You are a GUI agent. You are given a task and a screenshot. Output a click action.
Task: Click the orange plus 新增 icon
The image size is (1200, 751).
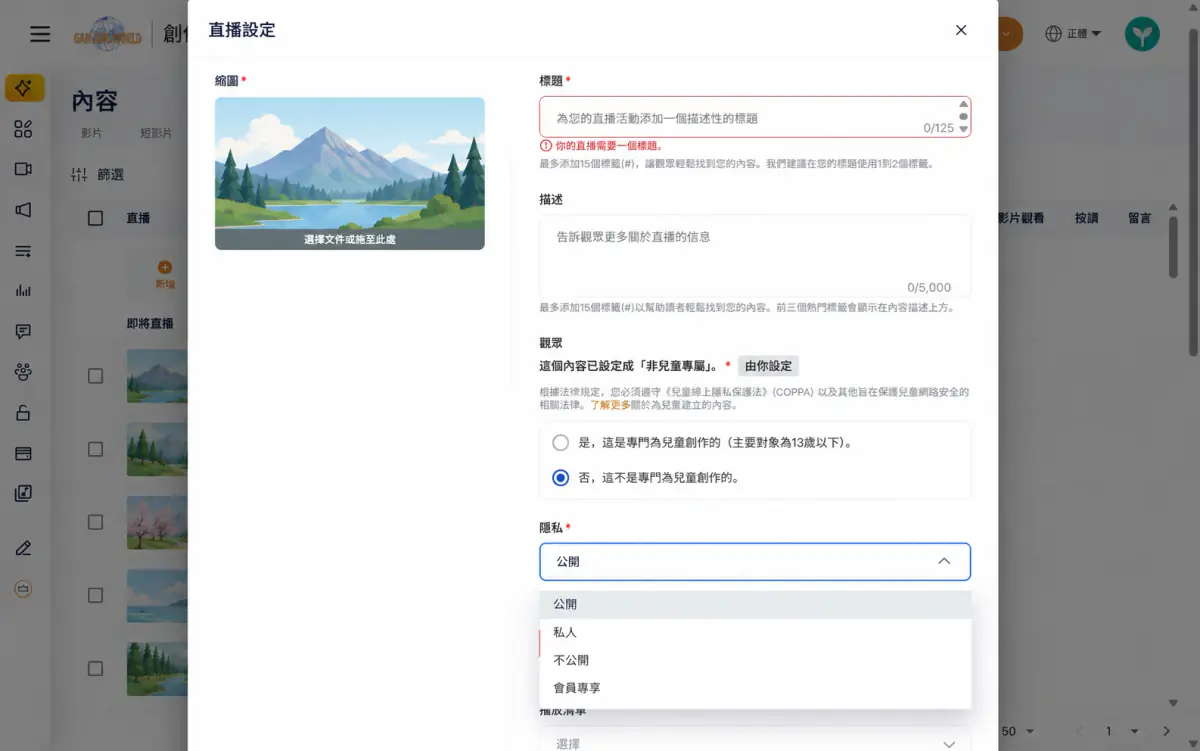[165, 267]
